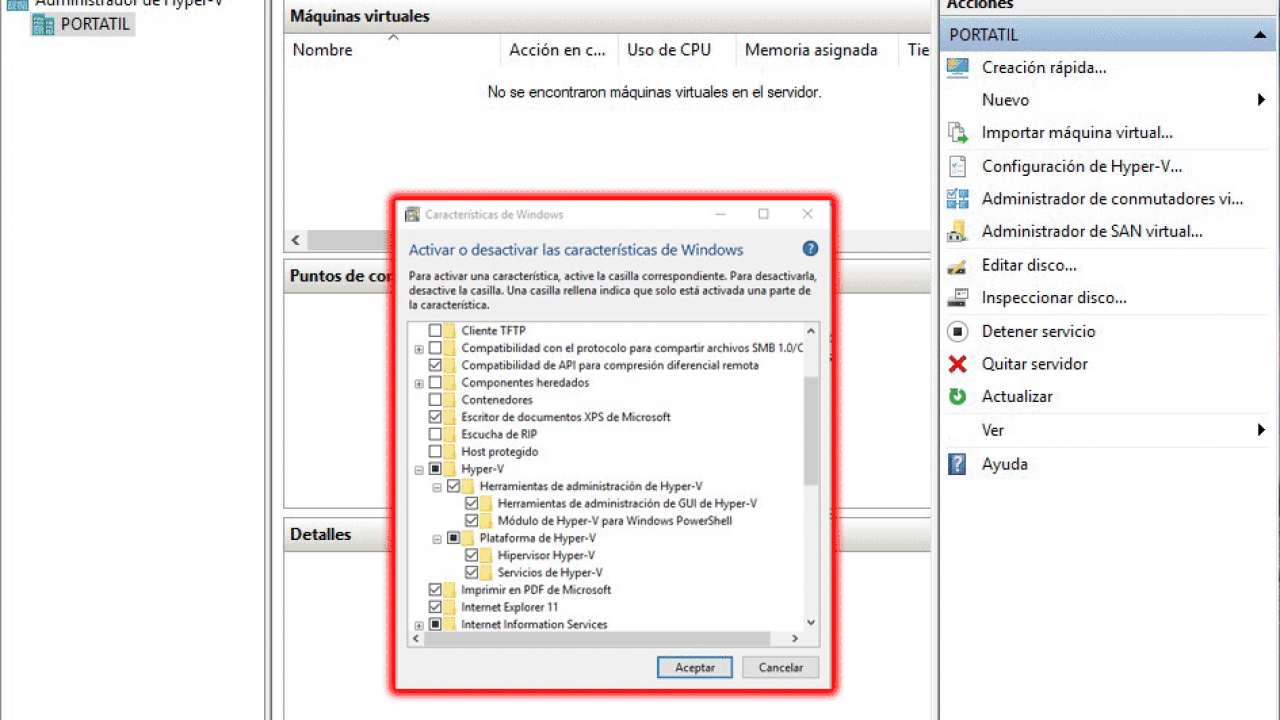Click the Inspeccionar disco... action link

pyautogui.click(x=1054, y=298)
